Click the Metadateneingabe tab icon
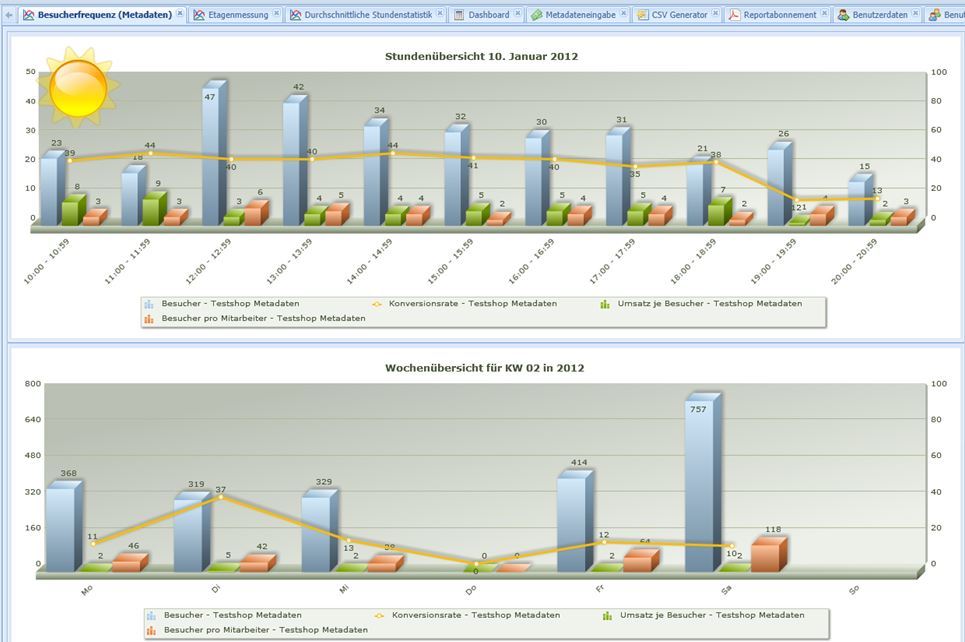Viewport: 965px width, 642px height. tap(536, 15)
